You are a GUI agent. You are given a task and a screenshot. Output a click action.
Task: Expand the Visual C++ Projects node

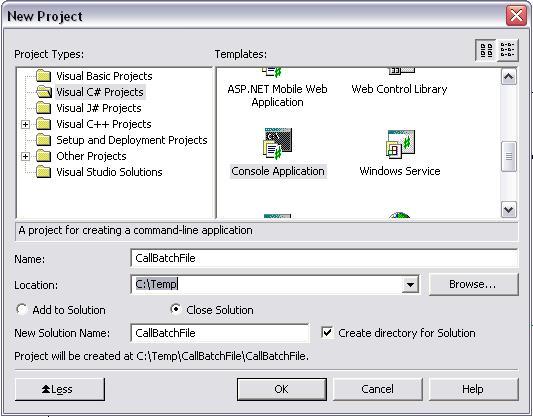point(25,124)
